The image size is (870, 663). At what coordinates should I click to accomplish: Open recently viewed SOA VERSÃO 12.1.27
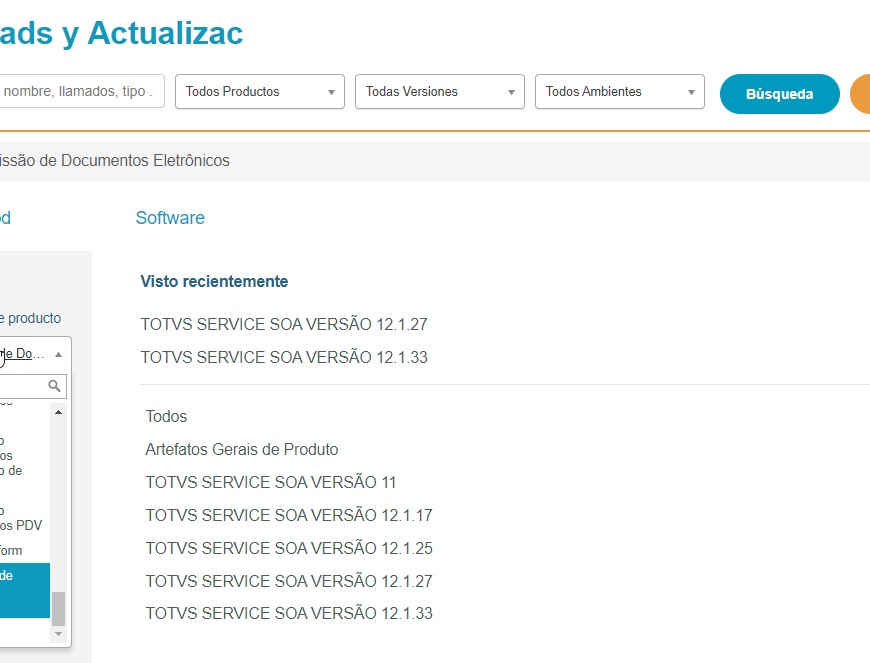[x=284, y=325]
